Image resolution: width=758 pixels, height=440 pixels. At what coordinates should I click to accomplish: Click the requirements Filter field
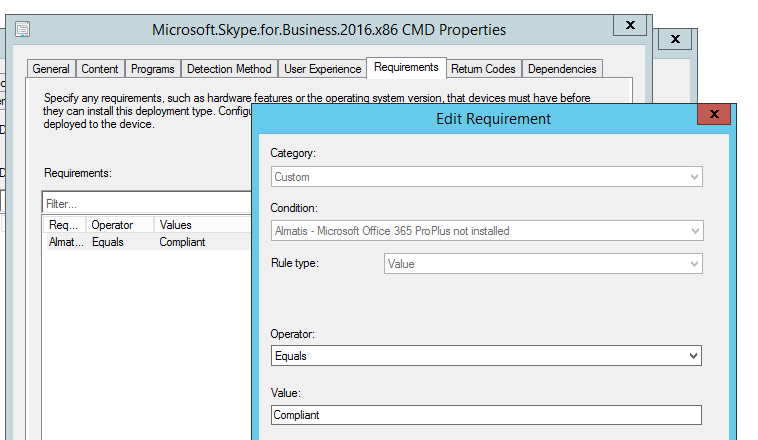(147, 204)
